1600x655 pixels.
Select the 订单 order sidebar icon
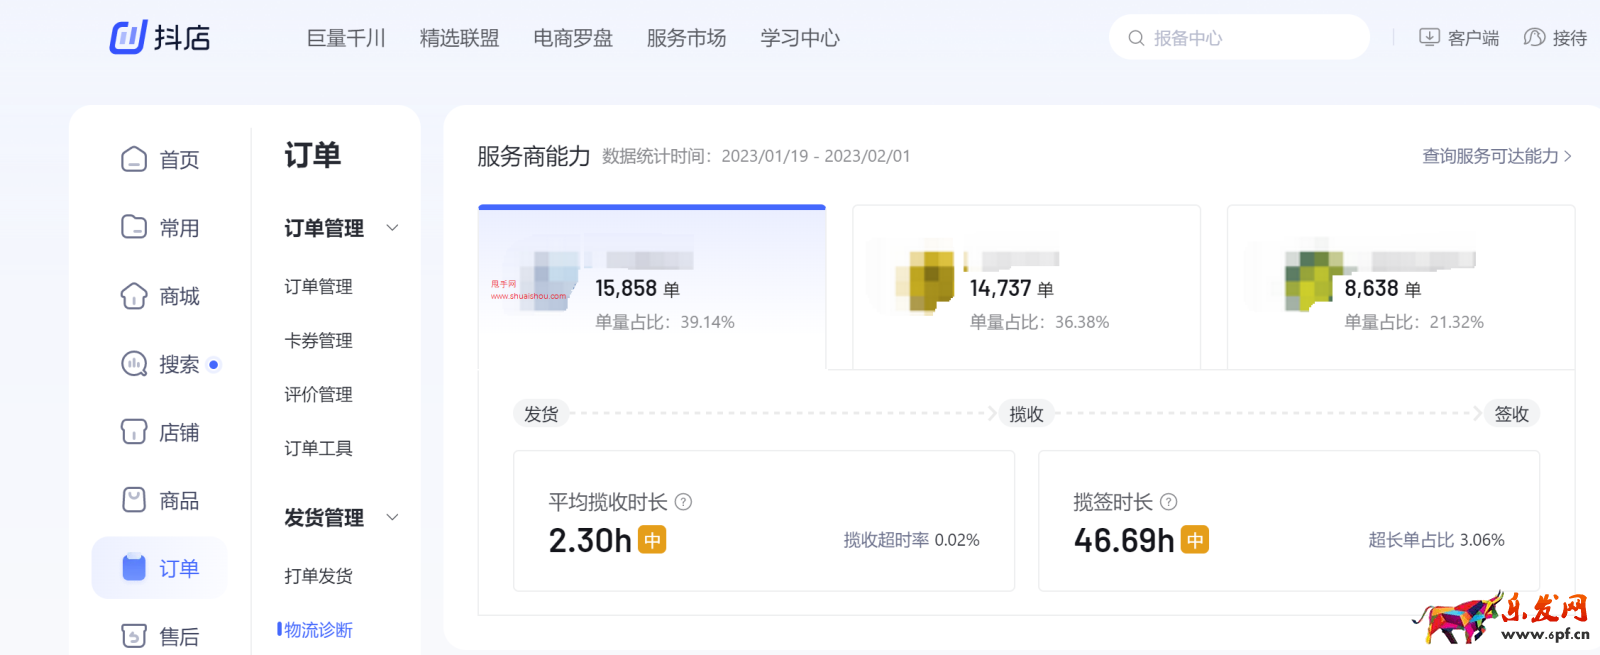coord(134,568)
